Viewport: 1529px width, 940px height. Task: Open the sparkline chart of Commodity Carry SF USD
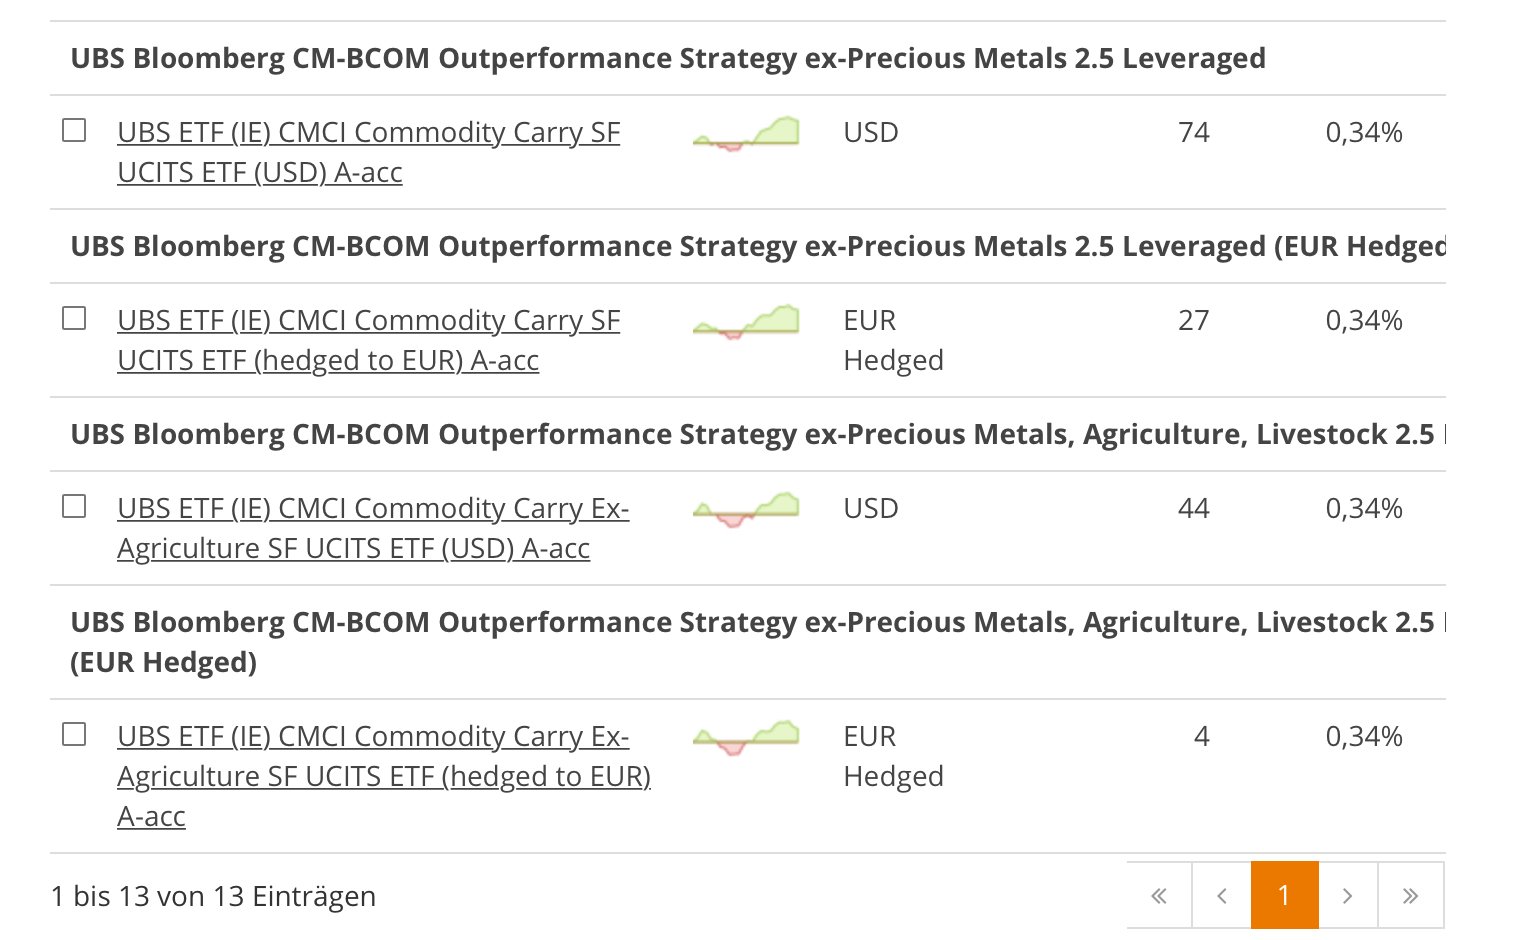pyautogui.click(x=746, y=133)
